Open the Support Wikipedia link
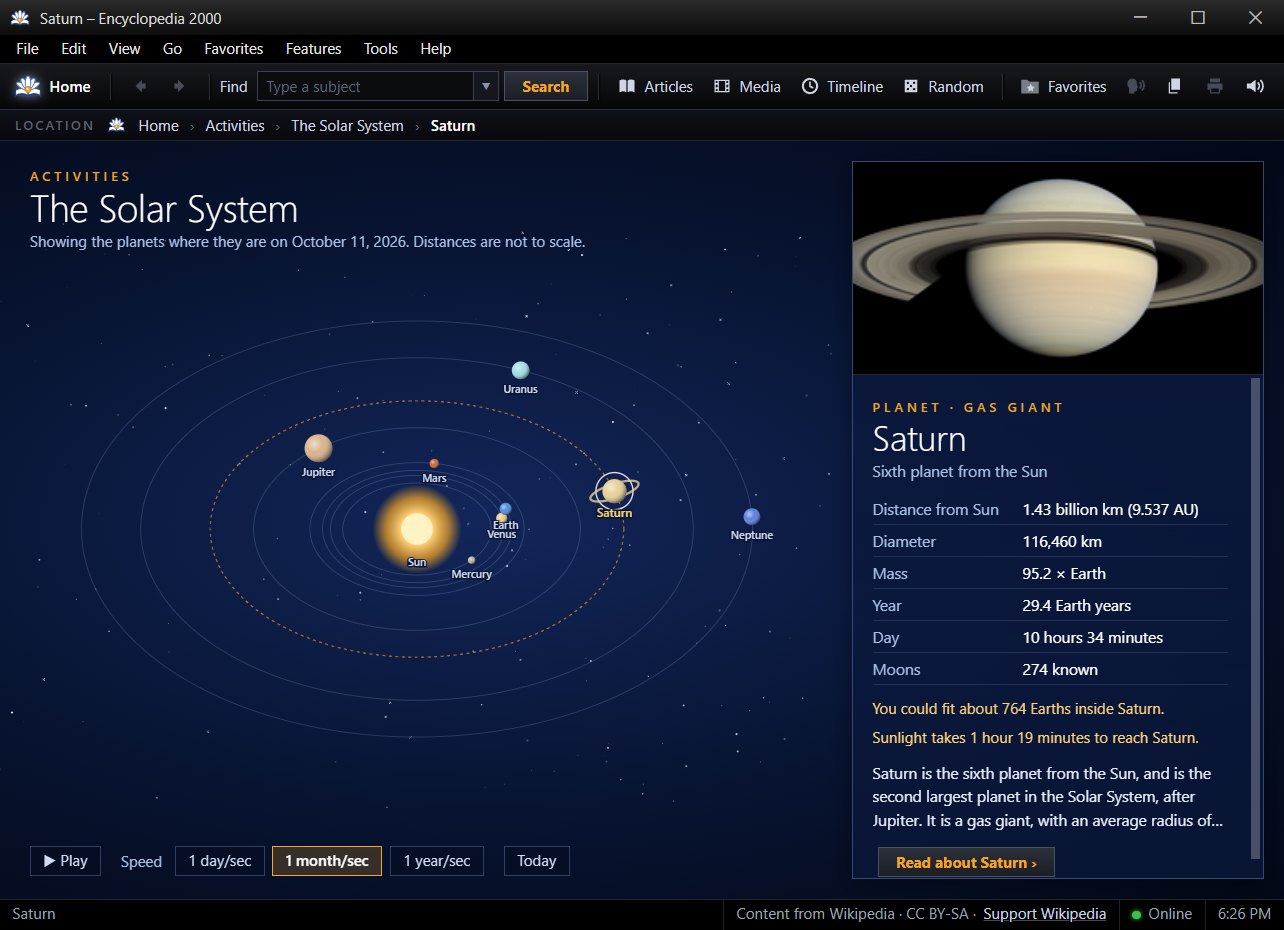 pyautogui.click(x=1044, y=914)
